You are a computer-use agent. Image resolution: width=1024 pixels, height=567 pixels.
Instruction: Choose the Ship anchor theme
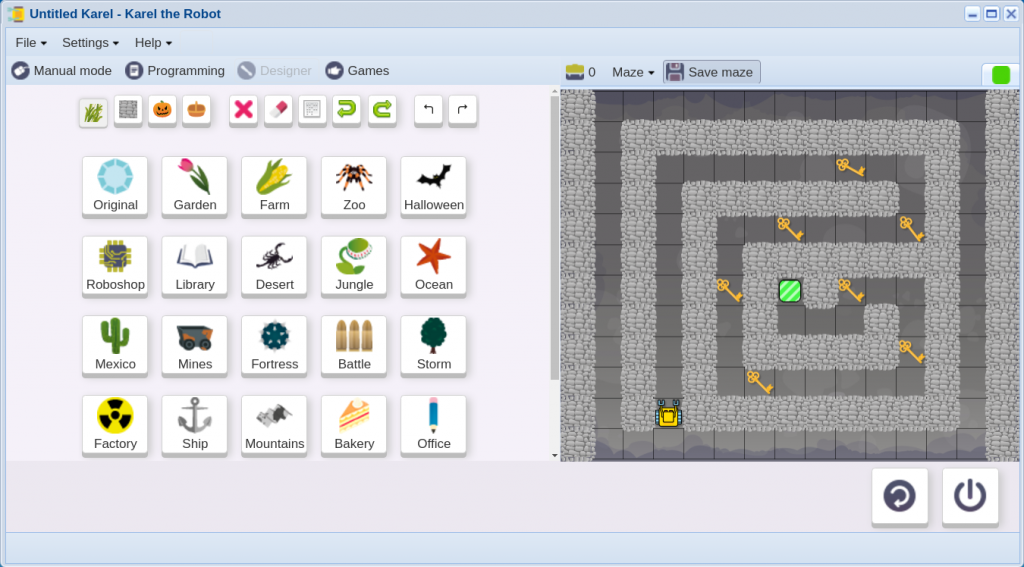195,425
